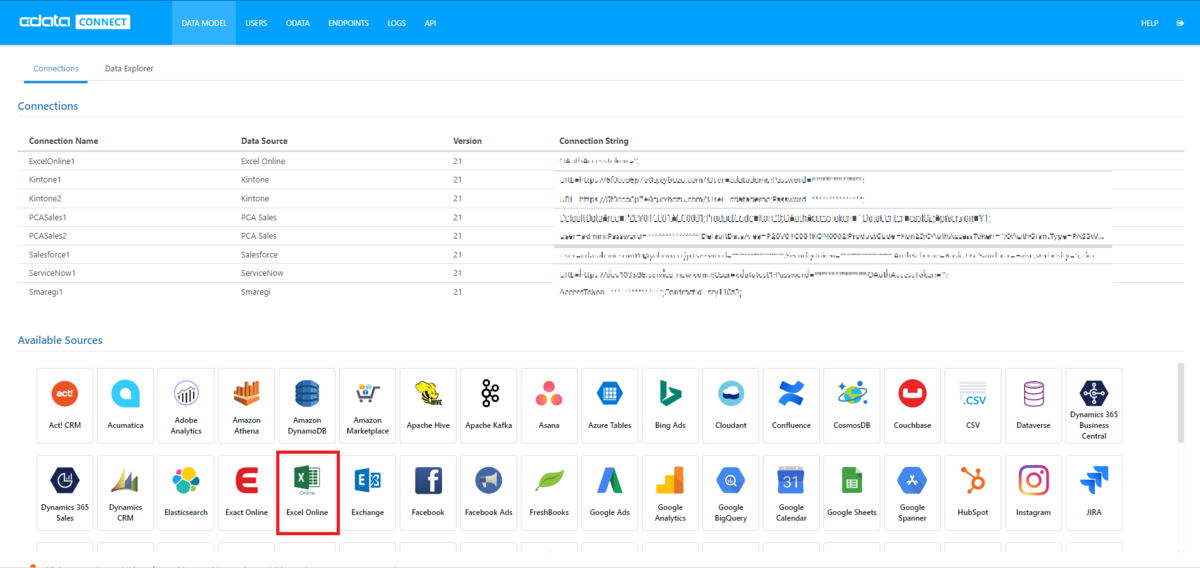Image resolution: width=1200 pixels, height=568 pixels.
Task: Open the Act! CRM source tile
Action: tap(65, 405)
